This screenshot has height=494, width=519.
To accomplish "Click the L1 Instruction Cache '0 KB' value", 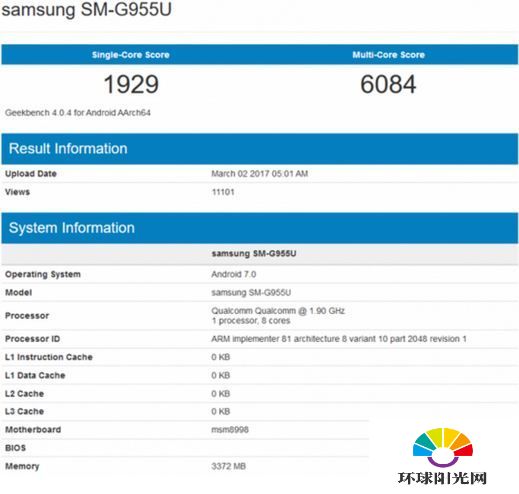I will [x=221, y=357].
